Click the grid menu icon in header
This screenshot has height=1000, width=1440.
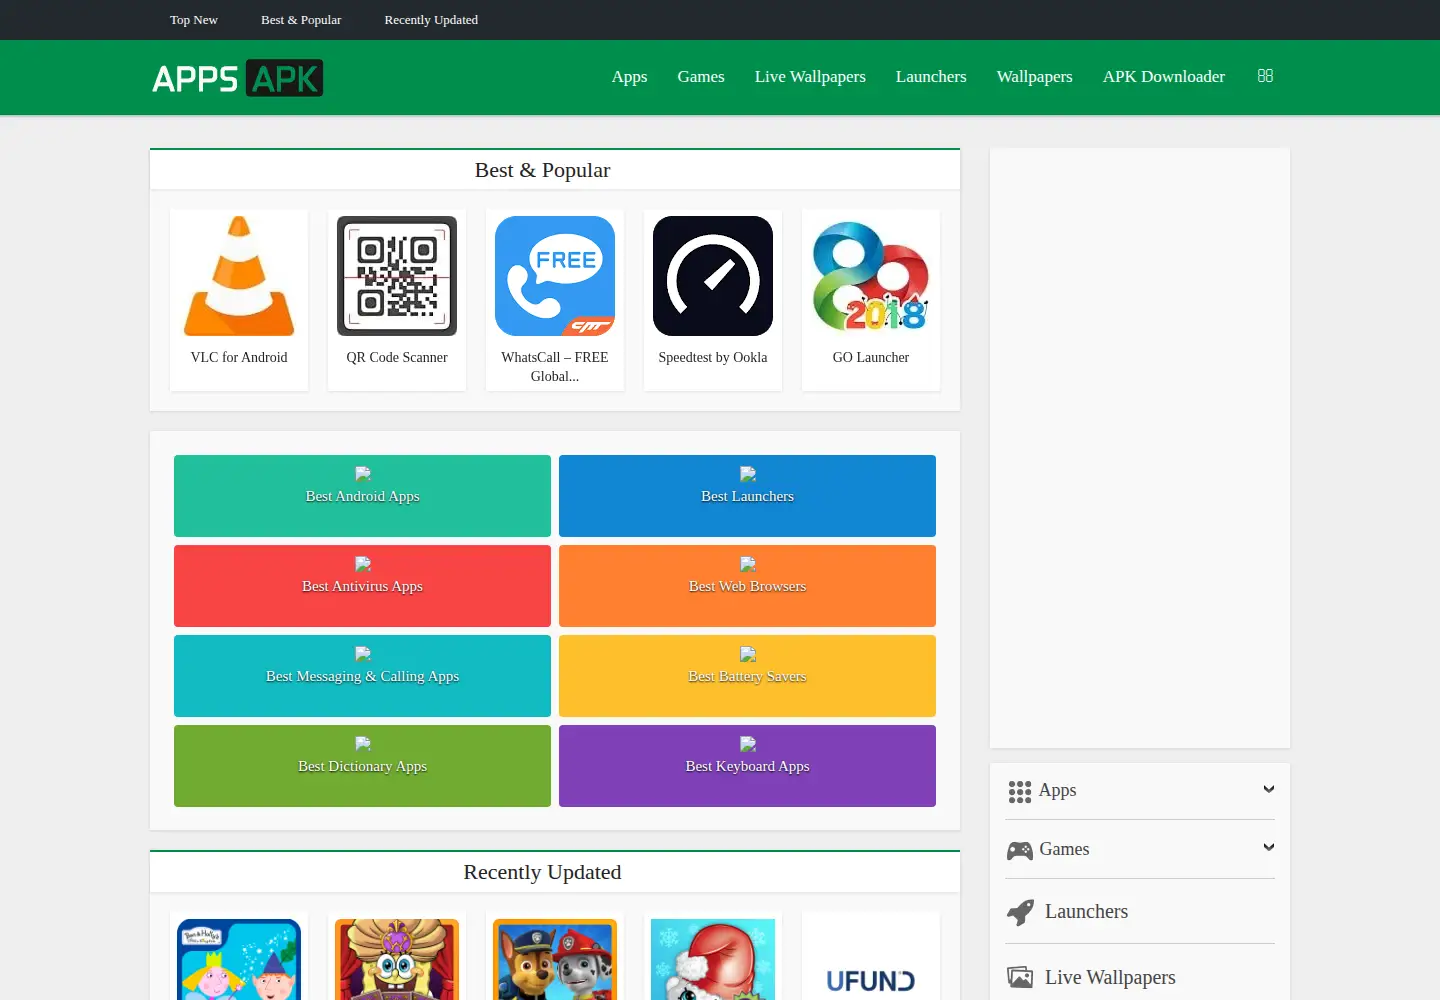[x=1265, y=76]
